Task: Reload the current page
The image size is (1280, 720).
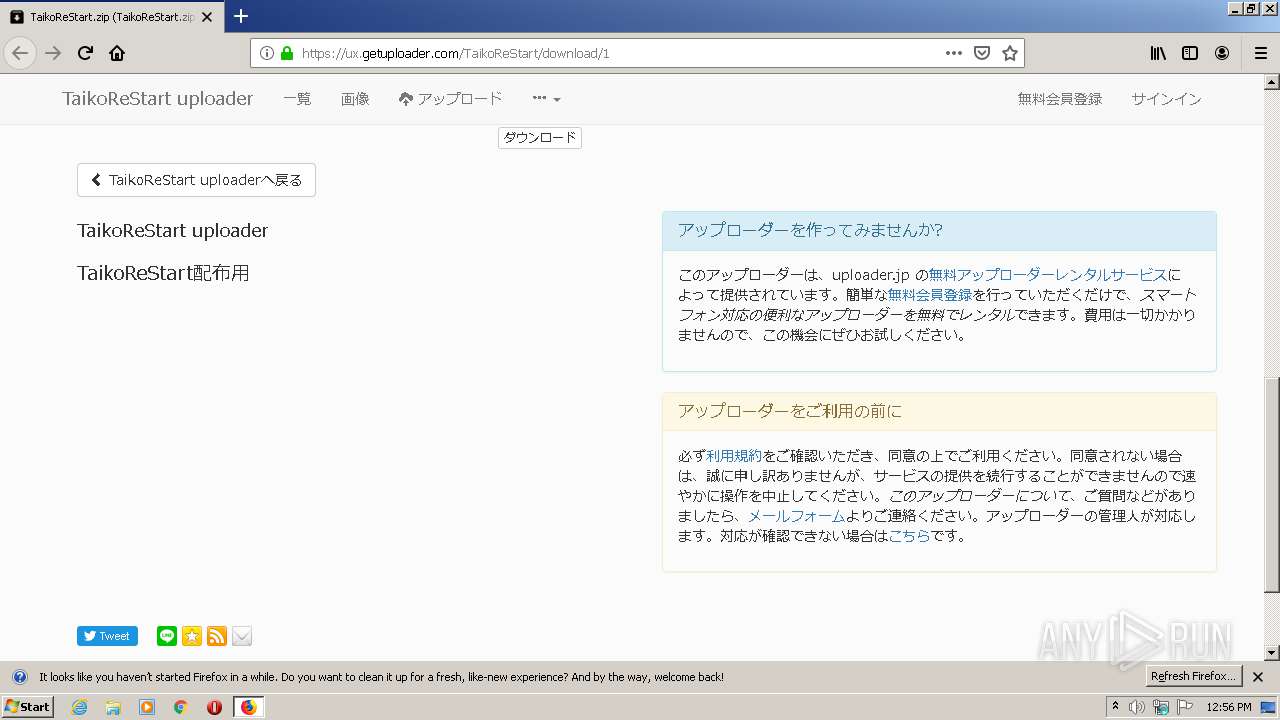Action: point(86,53)
